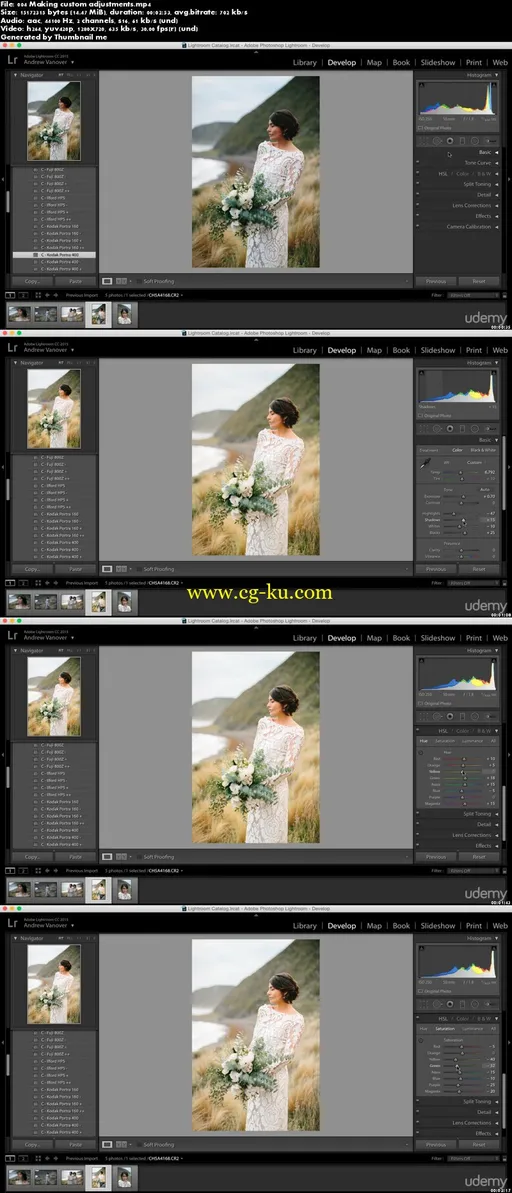Click Auto tone button
This screenshot has width=512, height=1193.
pyautogui.click(x=485, y=489)
